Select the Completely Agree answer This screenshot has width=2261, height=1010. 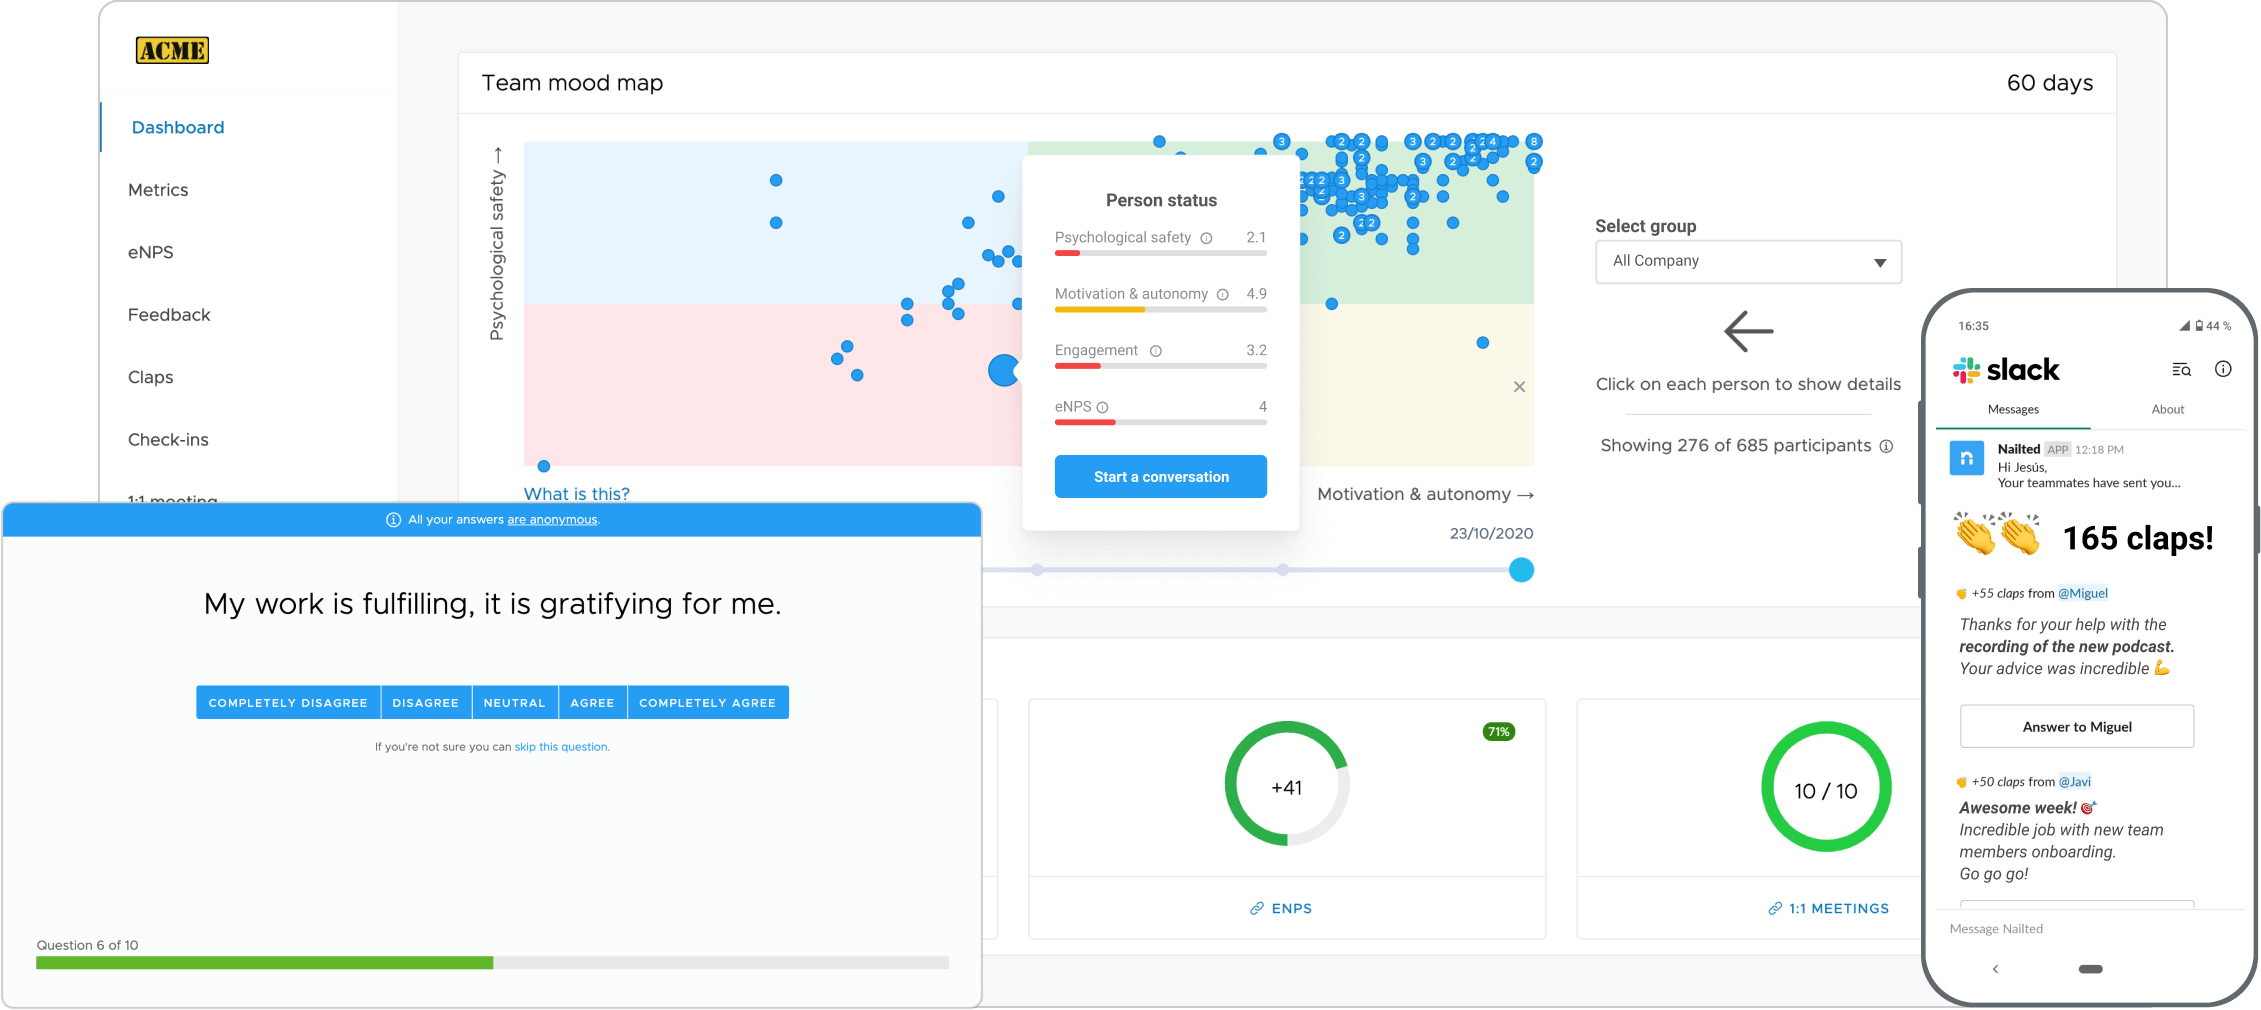(x=708, y=703)
